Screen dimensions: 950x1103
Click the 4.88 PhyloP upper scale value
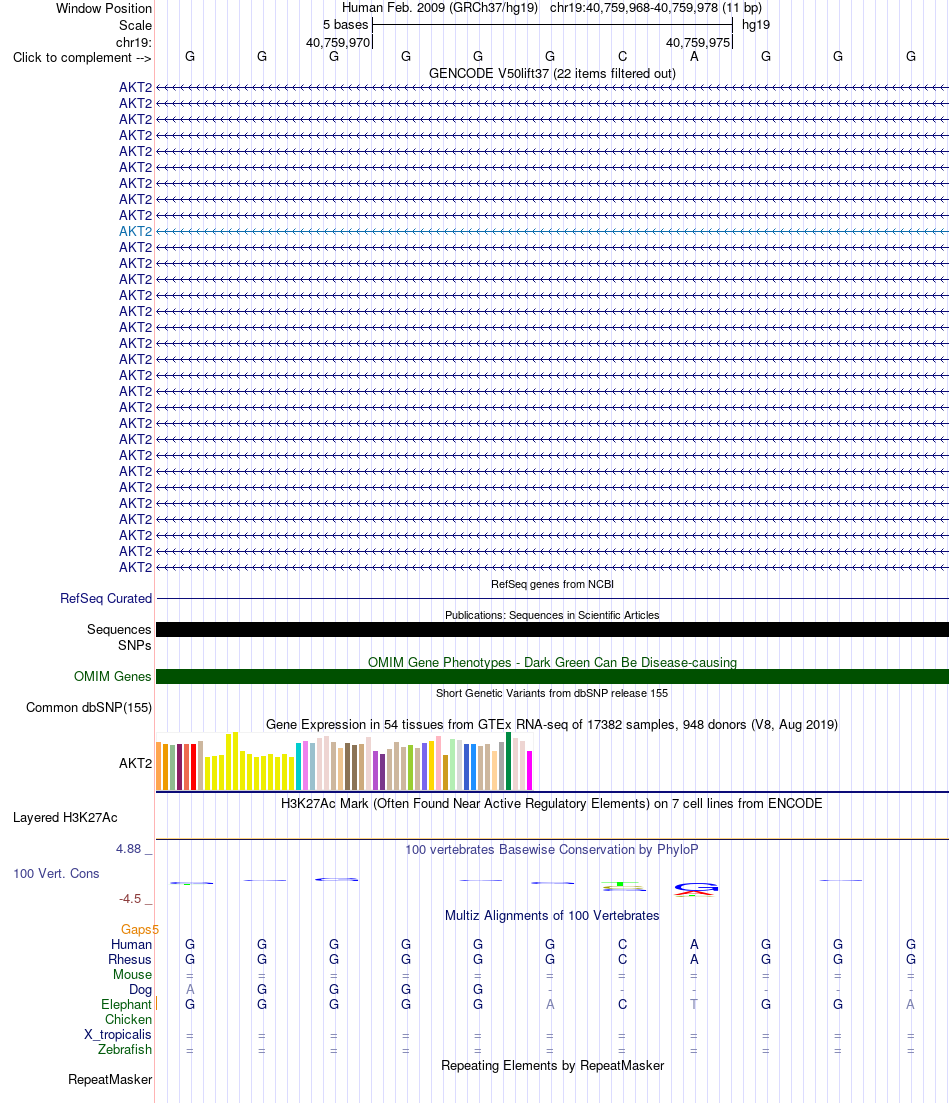[129, 849]
